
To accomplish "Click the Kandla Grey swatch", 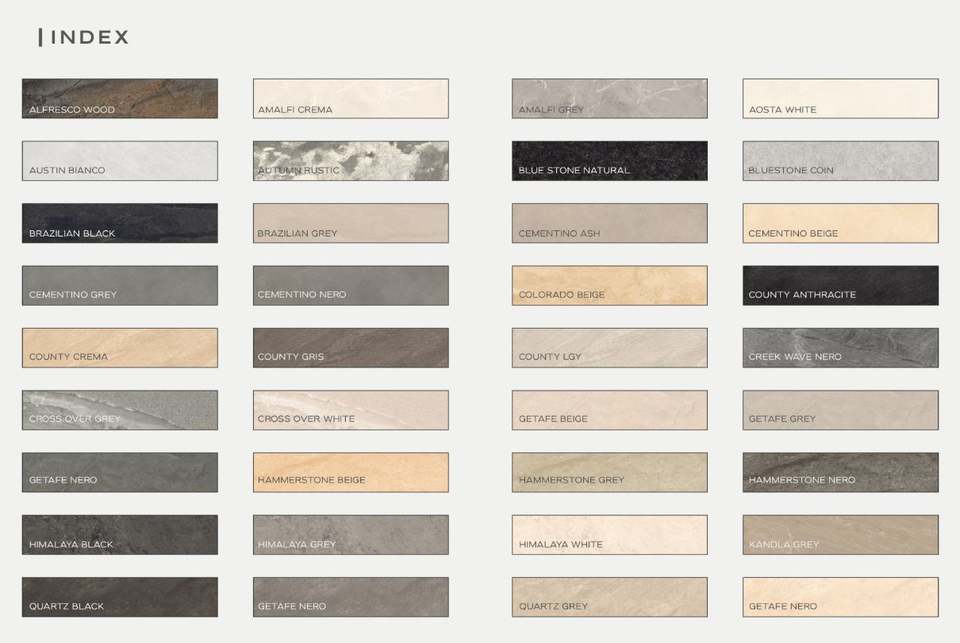I will (841, 535).
